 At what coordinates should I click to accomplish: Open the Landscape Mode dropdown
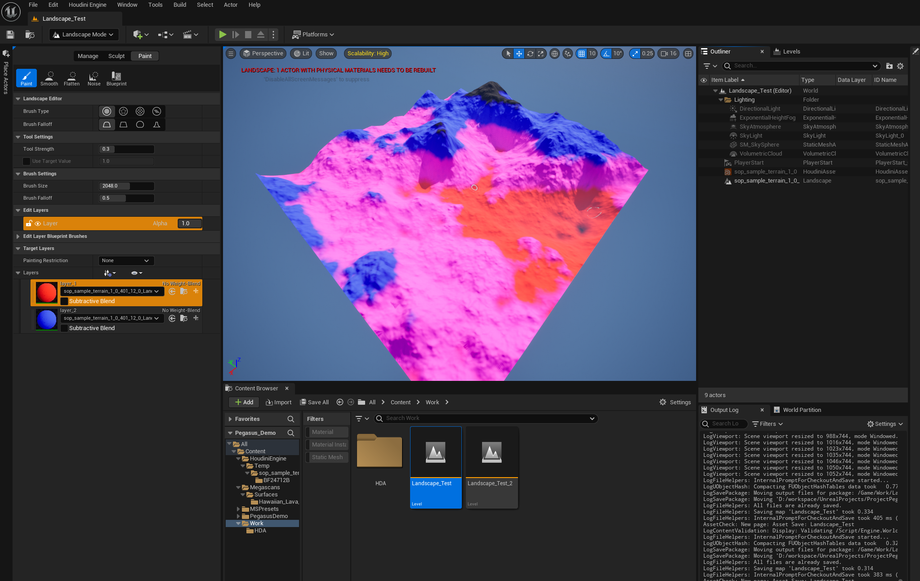[x=84, y=35]
